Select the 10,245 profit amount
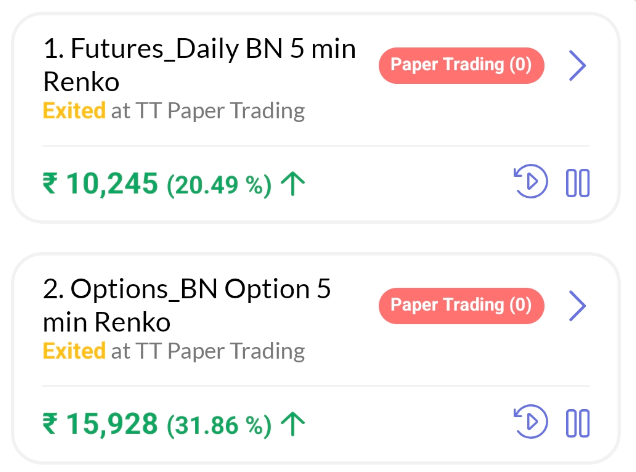The height and width of the screenshot is (472, 636). [112, 184]
